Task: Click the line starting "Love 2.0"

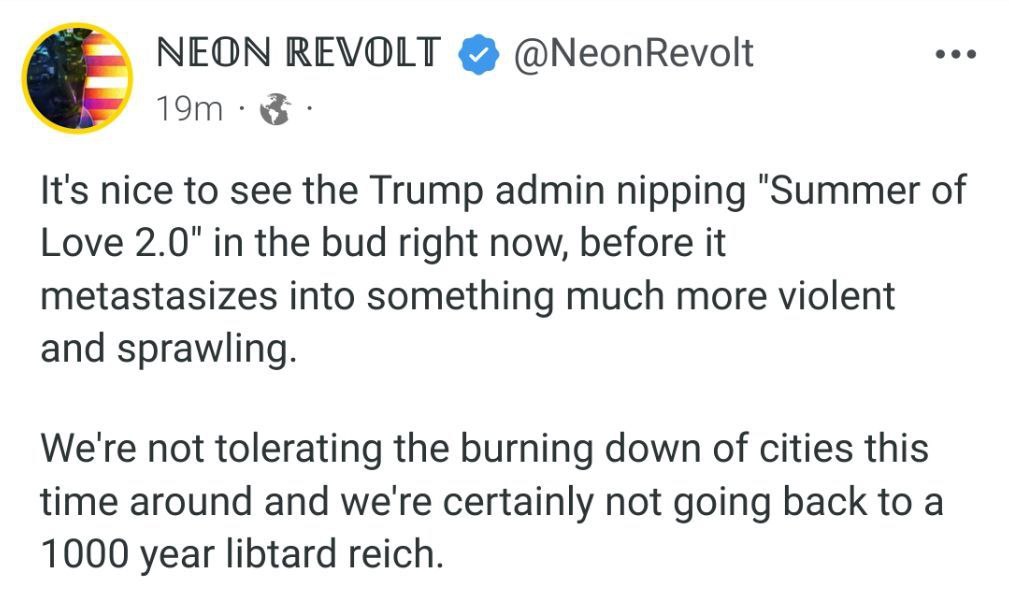Action: click(384, 244)
